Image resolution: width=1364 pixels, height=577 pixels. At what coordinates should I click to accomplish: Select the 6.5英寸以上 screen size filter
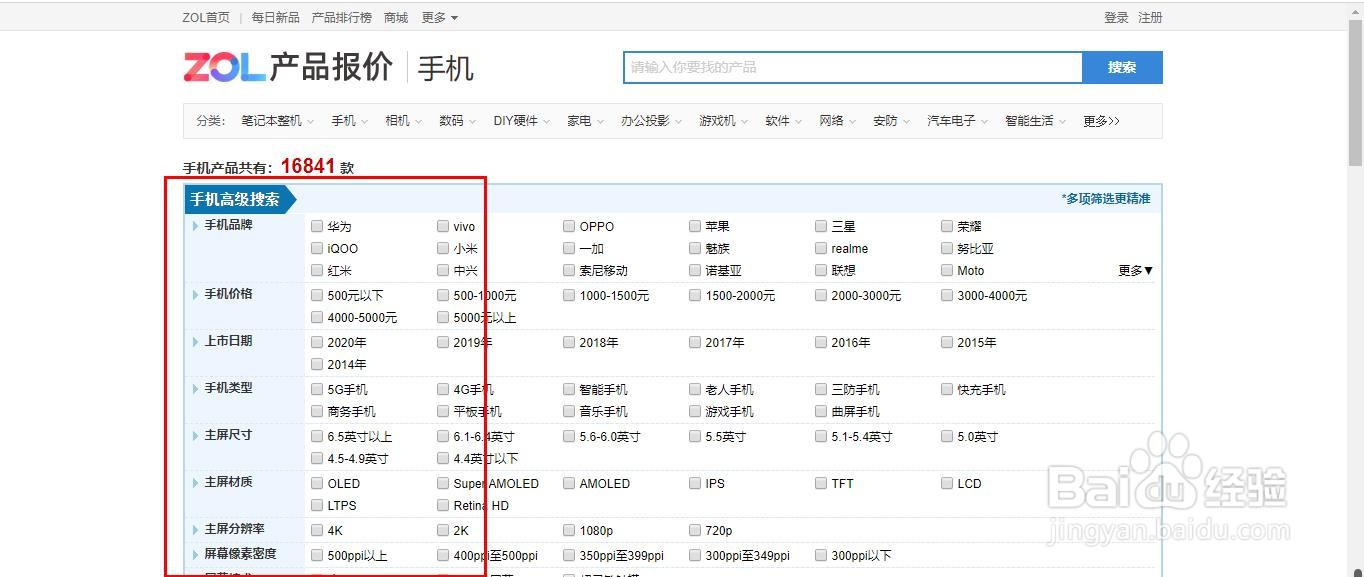click(x=316, y=436)
